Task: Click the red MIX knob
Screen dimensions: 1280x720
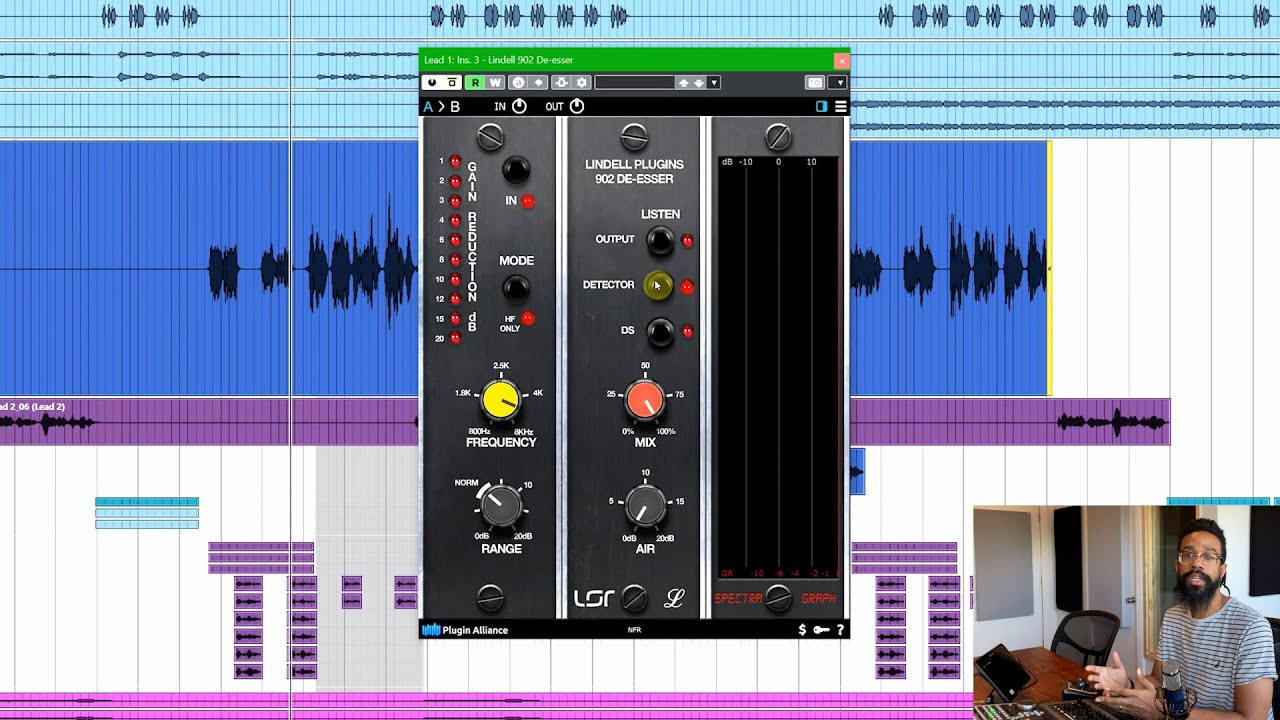Action: (x=645, y=401)
